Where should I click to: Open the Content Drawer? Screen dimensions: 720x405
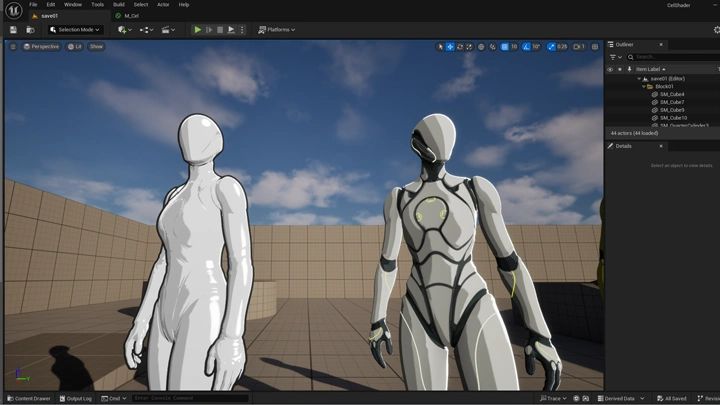pyautogui.click(x=29, y=399)
